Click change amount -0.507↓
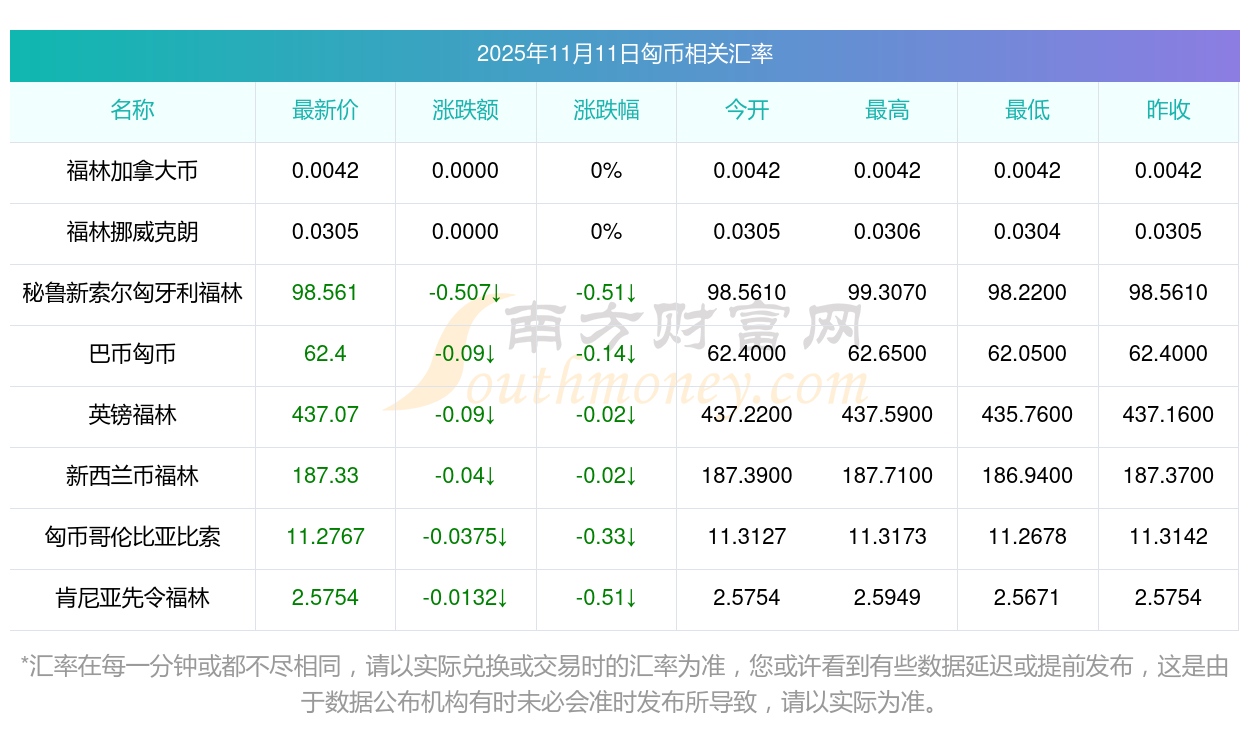The image size is (1250, 733). [465, 293]
